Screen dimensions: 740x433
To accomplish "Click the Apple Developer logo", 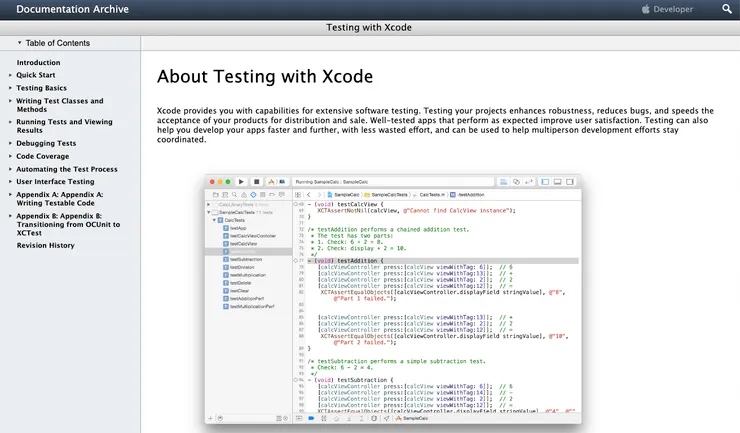I will point(646,9).
